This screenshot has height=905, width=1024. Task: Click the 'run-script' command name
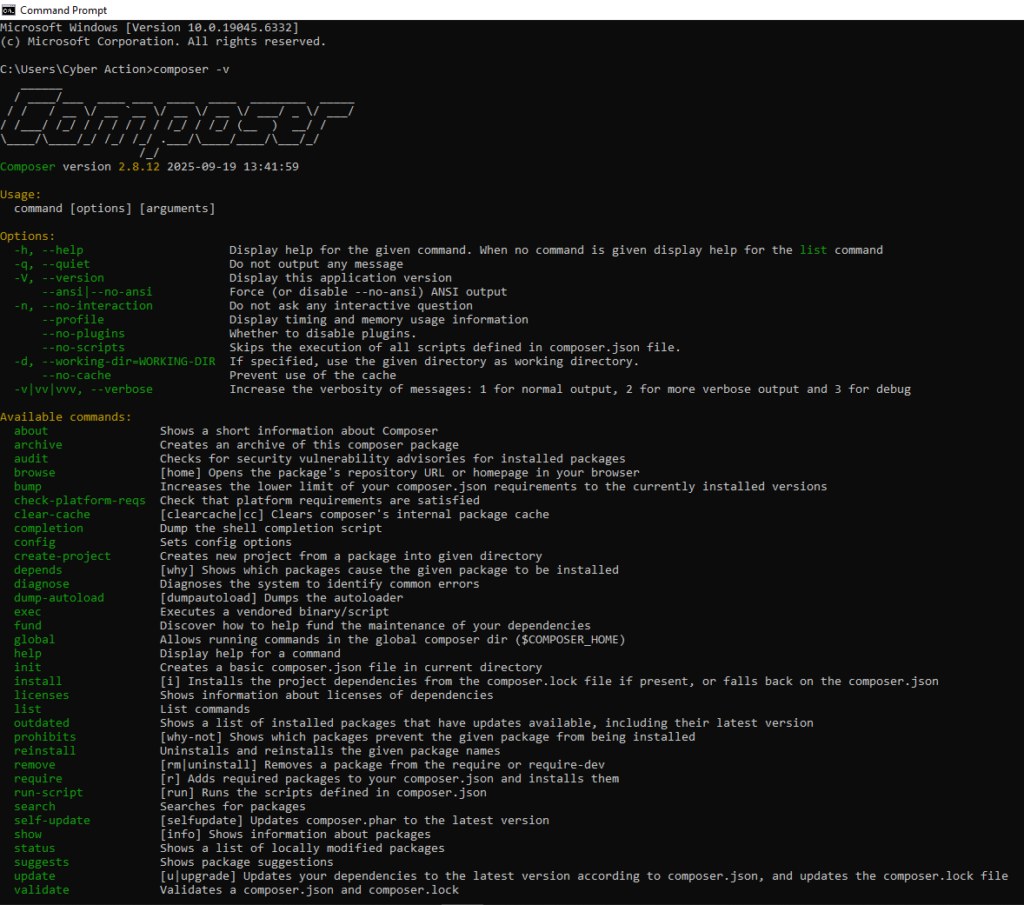coord(48,792)
